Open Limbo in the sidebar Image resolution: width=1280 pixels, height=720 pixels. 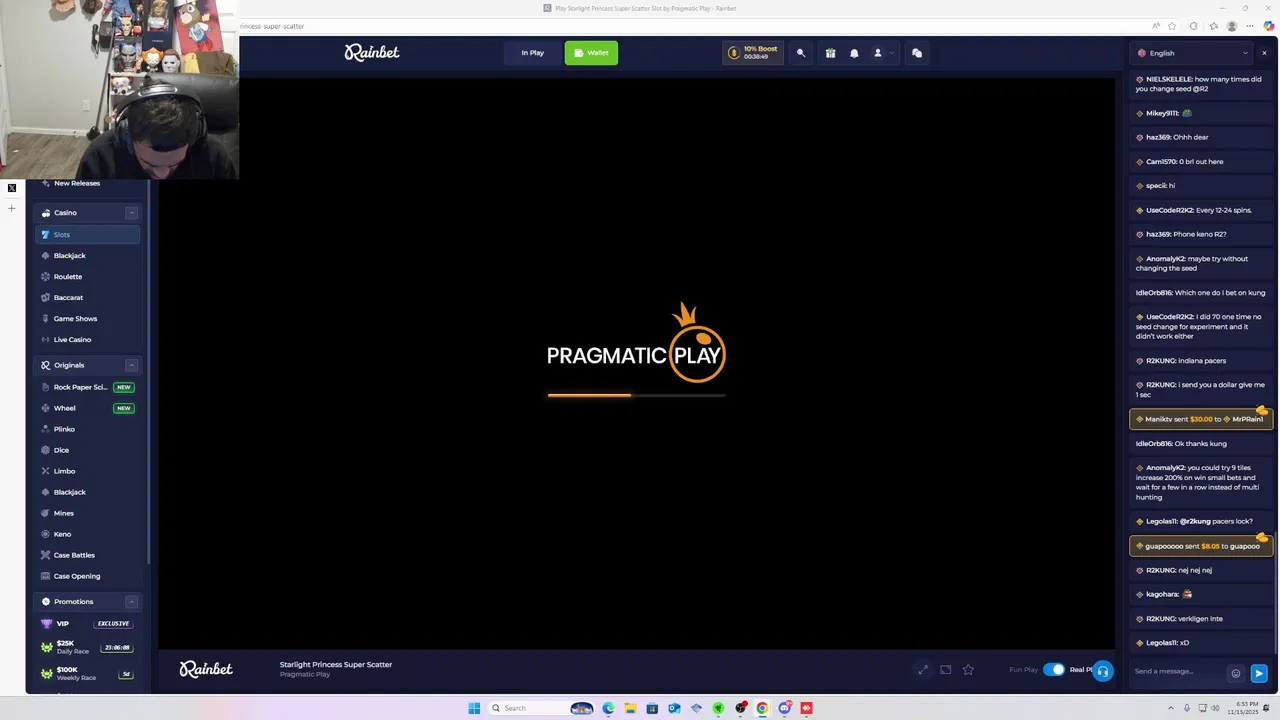click(x=88, y=471)
